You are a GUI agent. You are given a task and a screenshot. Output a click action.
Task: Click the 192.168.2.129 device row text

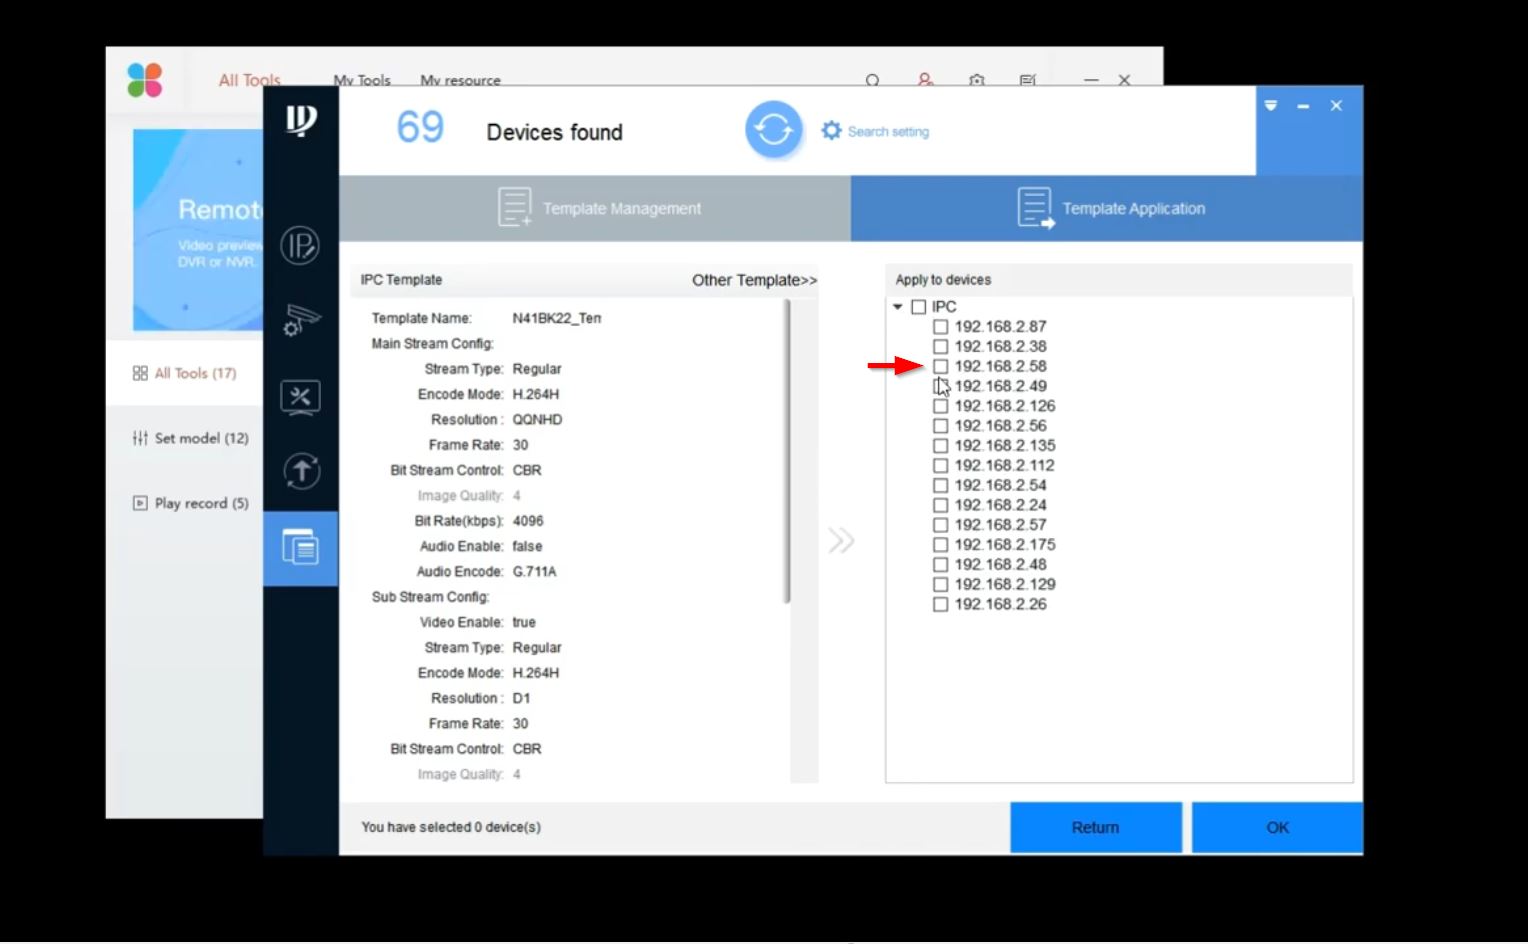[1005, 584]
